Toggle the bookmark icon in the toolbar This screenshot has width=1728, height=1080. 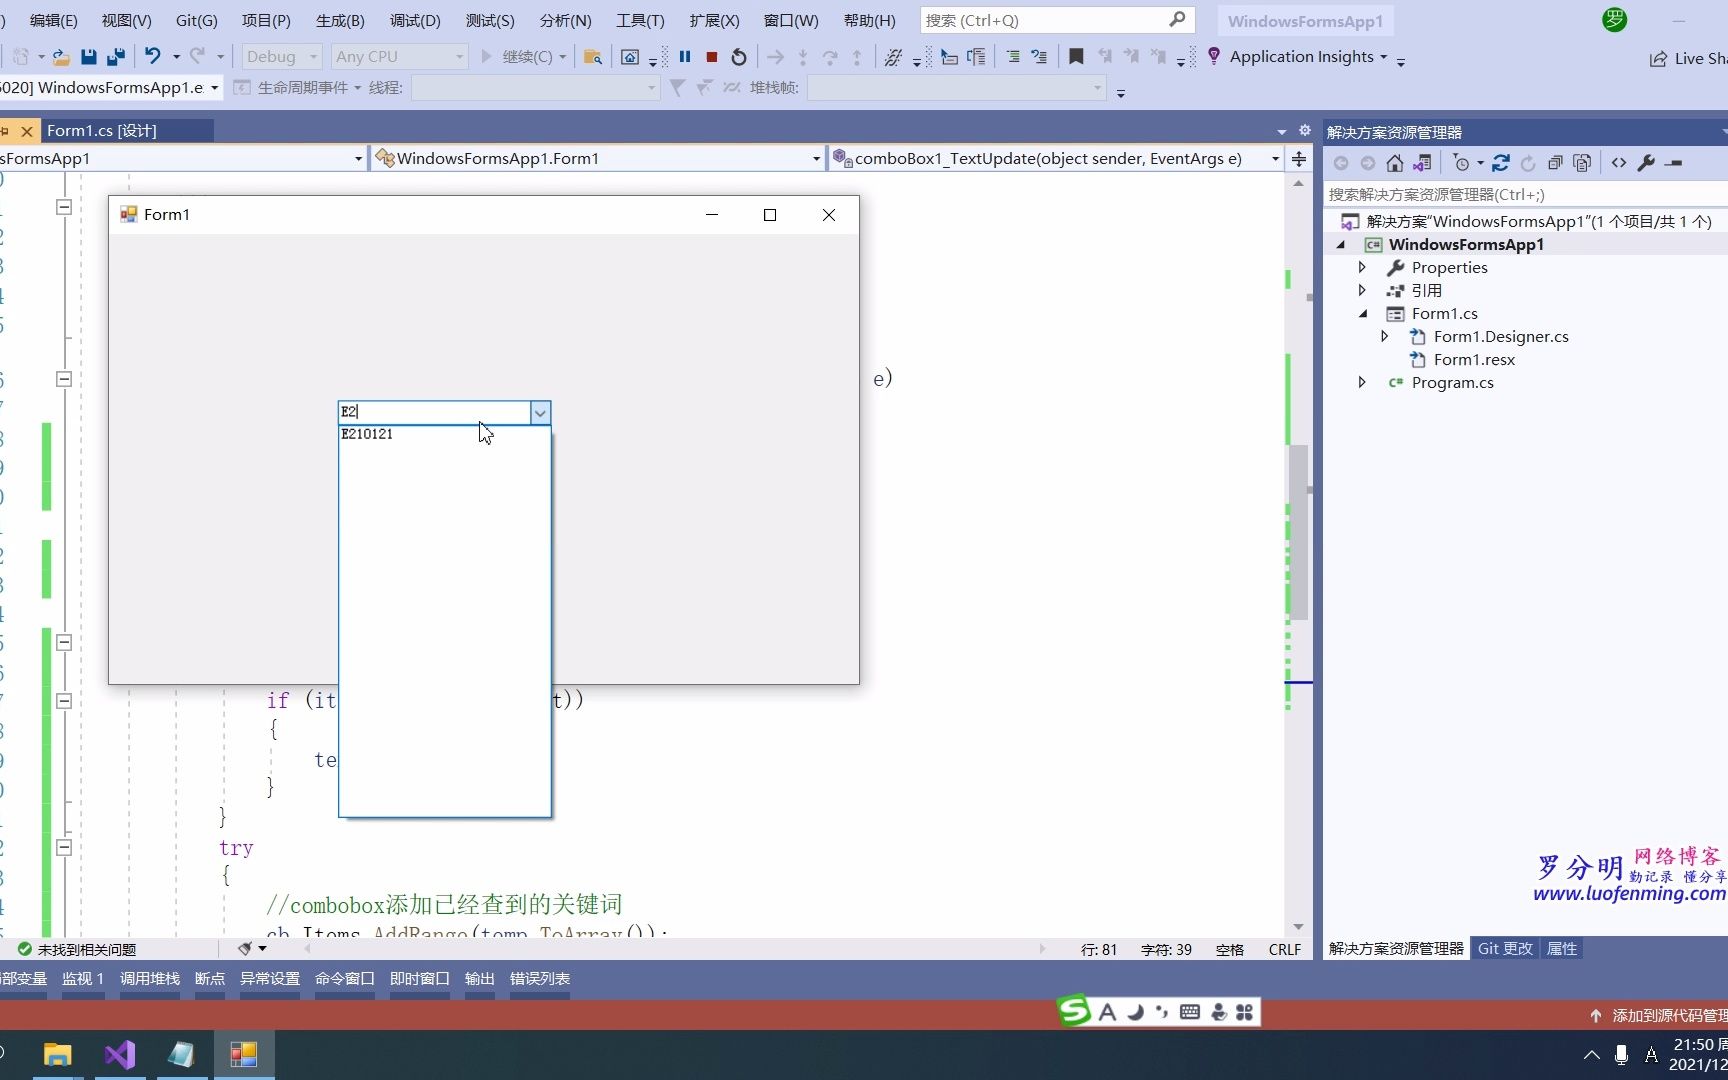tap(1076, 57)
